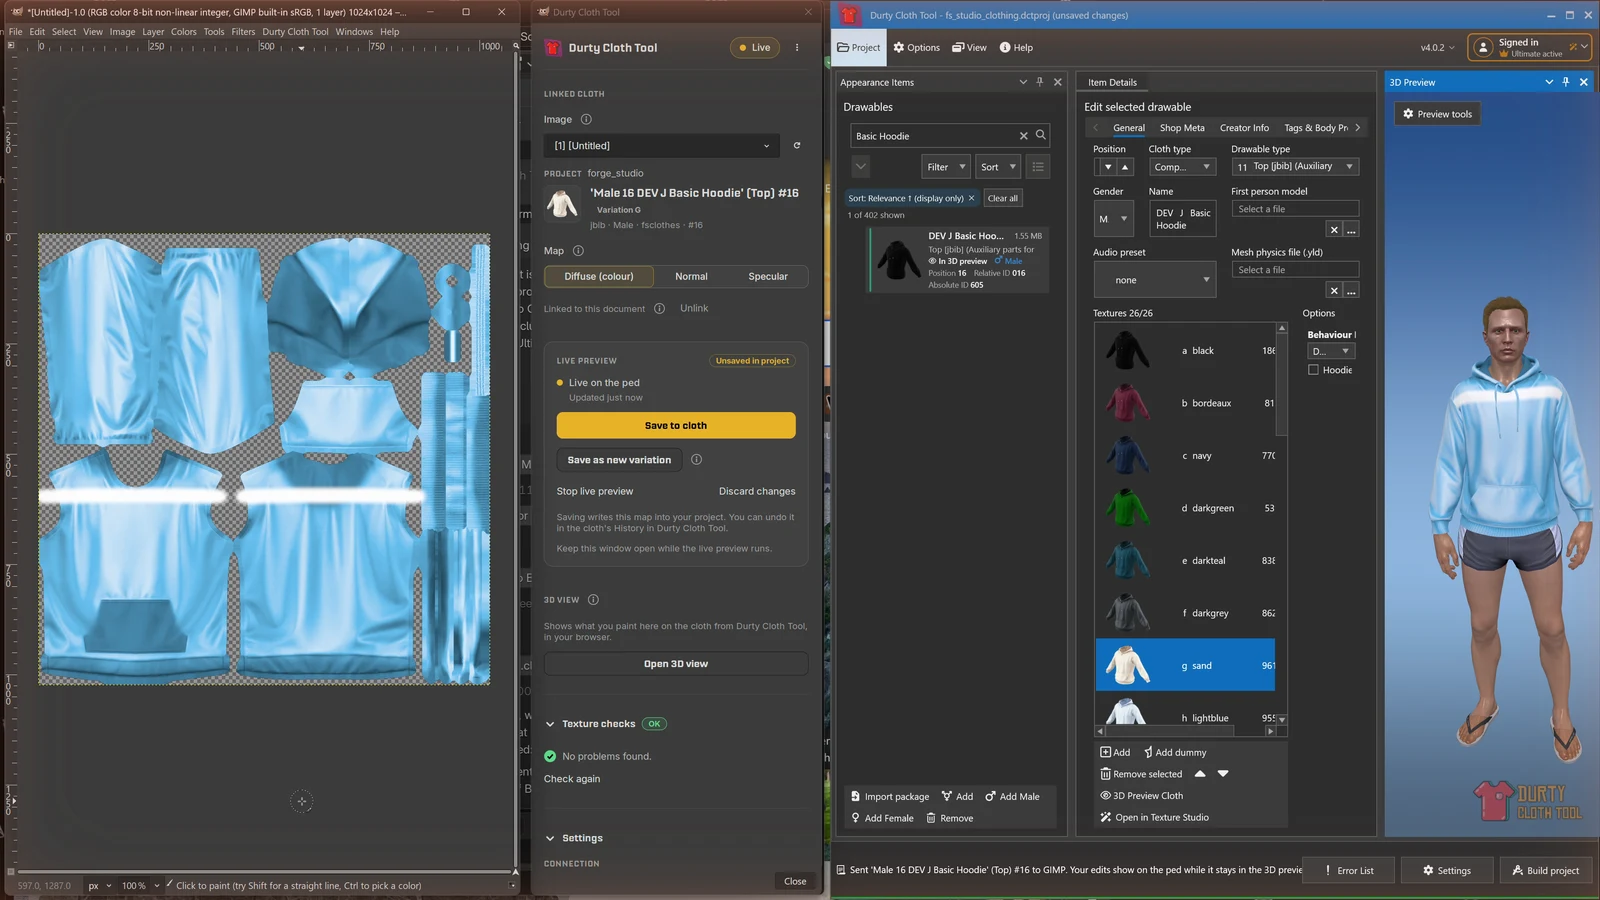Select the g sand texture row

point(1185,665)
